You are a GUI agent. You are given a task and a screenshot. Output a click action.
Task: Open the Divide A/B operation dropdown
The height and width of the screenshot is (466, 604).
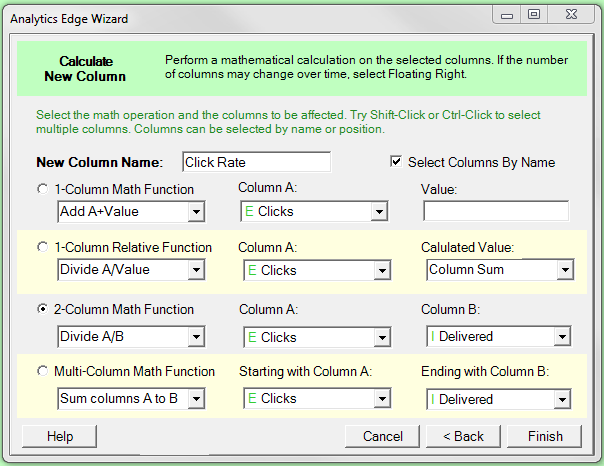pos(131,337)
